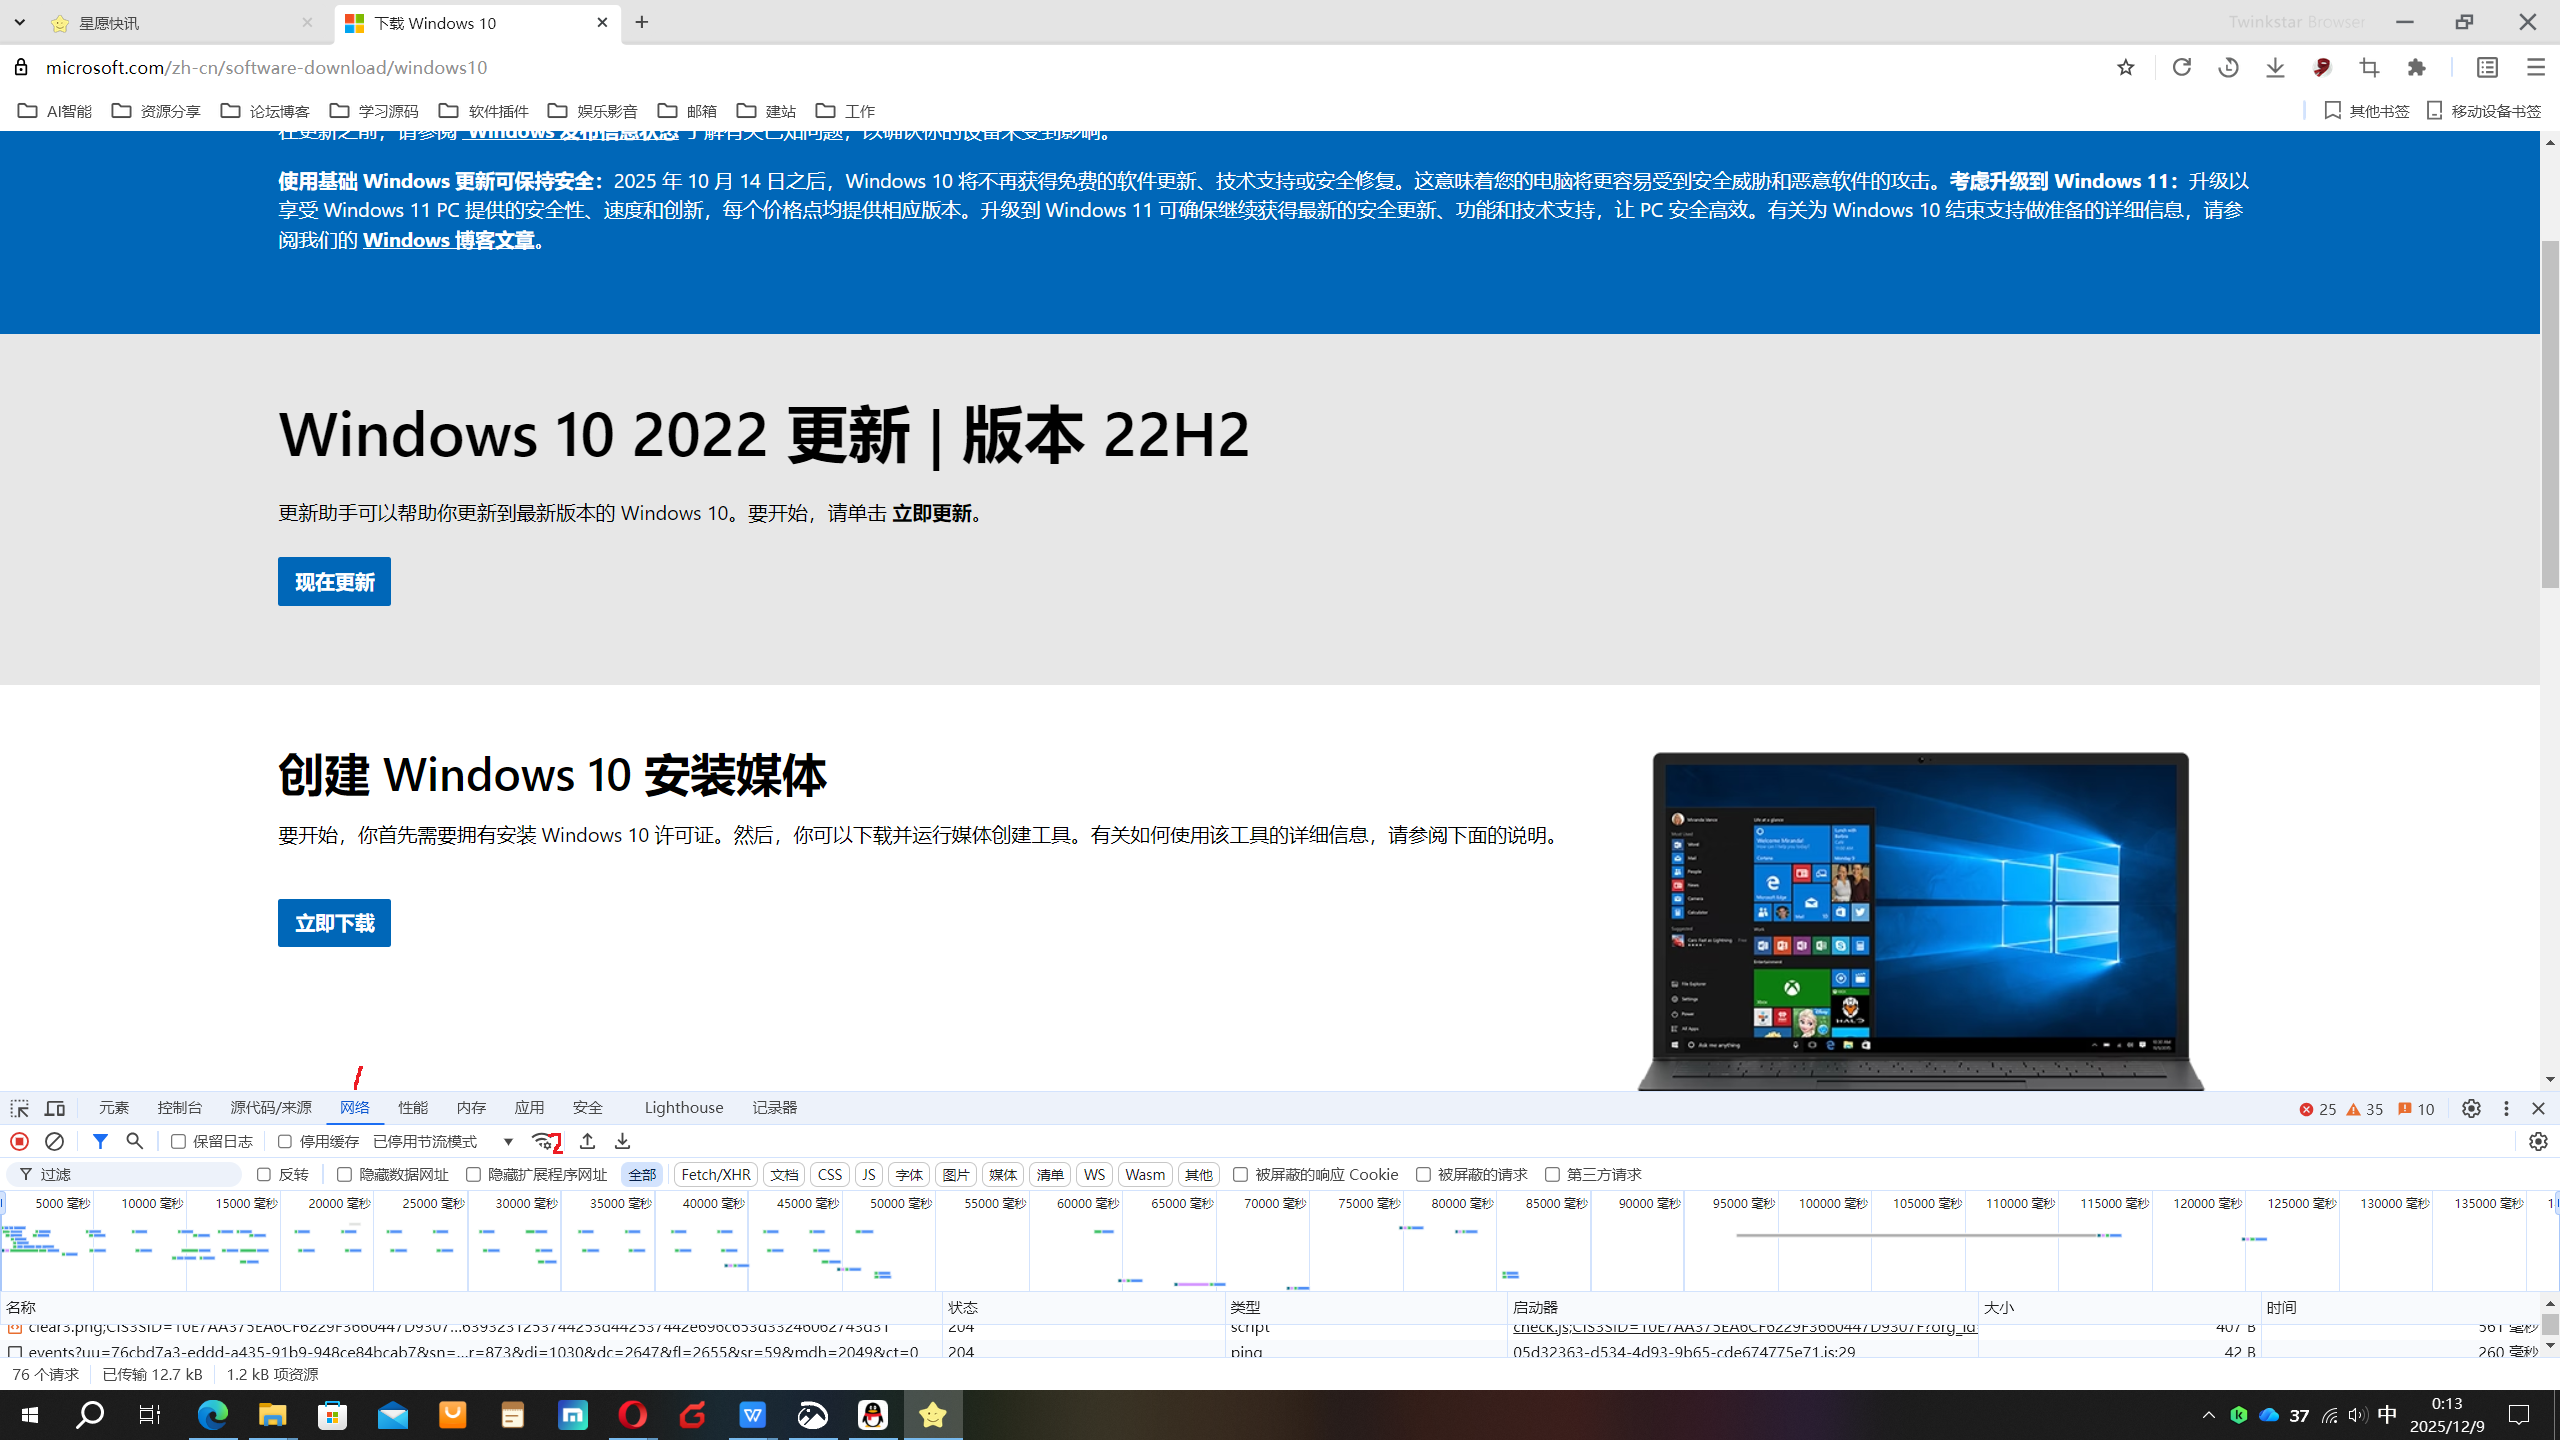Screen dimensions: 2560x1440
Task: Switch to the 控制台 panel tab
Action: [180, 1107]
